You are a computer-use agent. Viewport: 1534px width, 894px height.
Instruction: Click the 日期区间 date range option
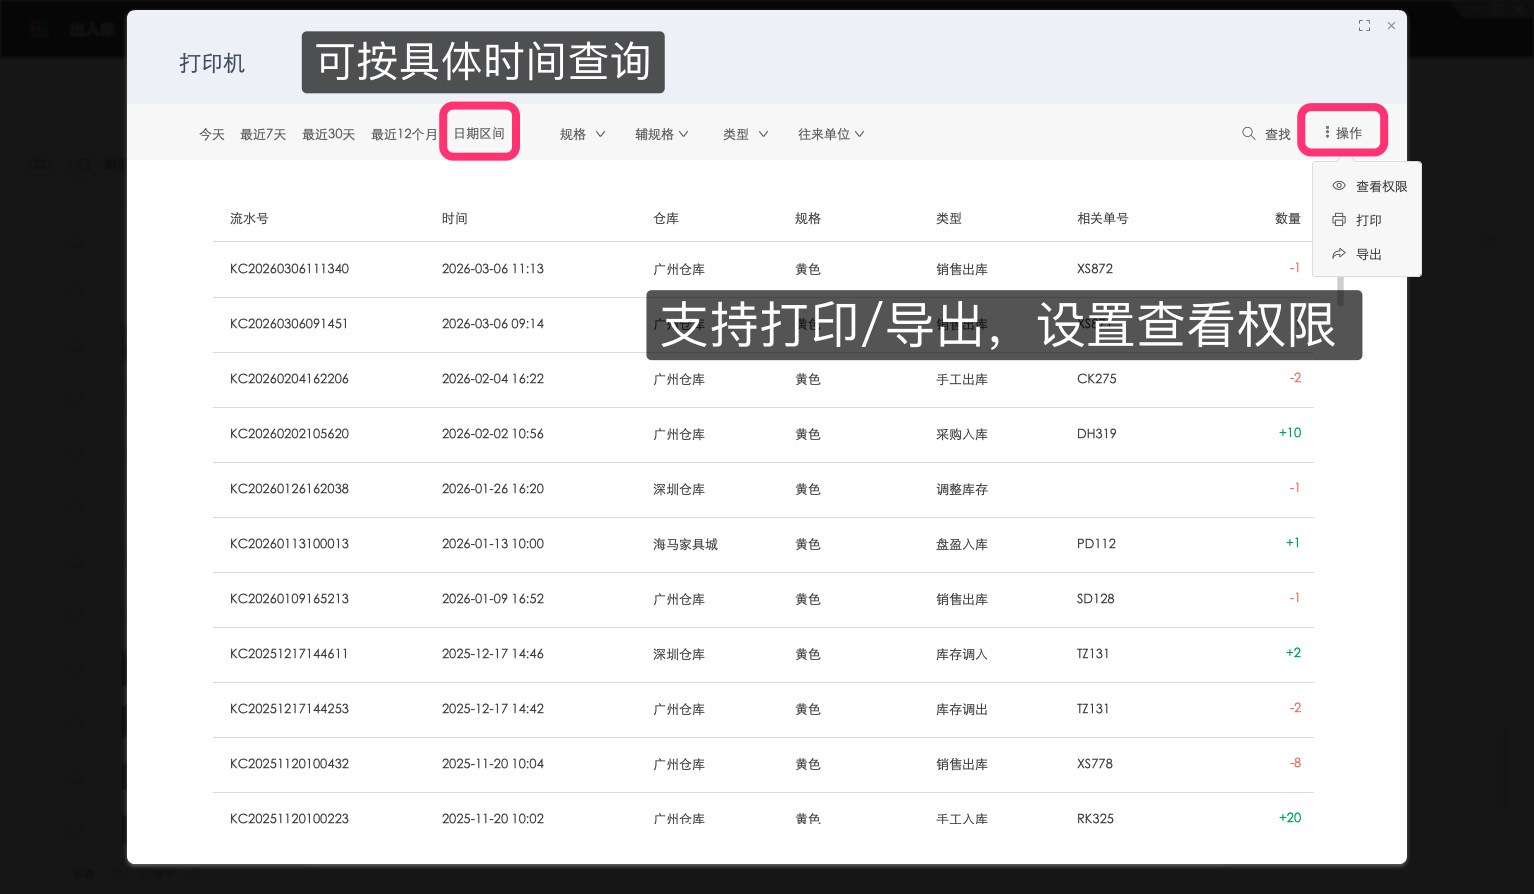coord(479,133)
